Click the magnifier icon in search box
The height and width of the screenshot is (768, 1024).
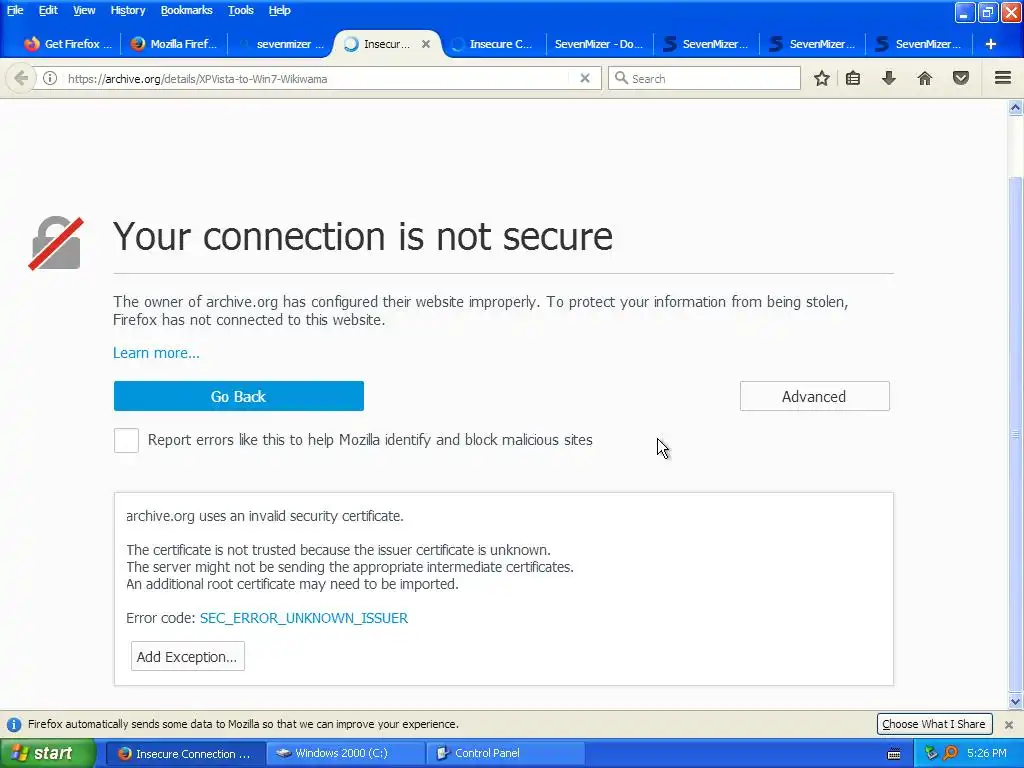(x=621, y=78)
